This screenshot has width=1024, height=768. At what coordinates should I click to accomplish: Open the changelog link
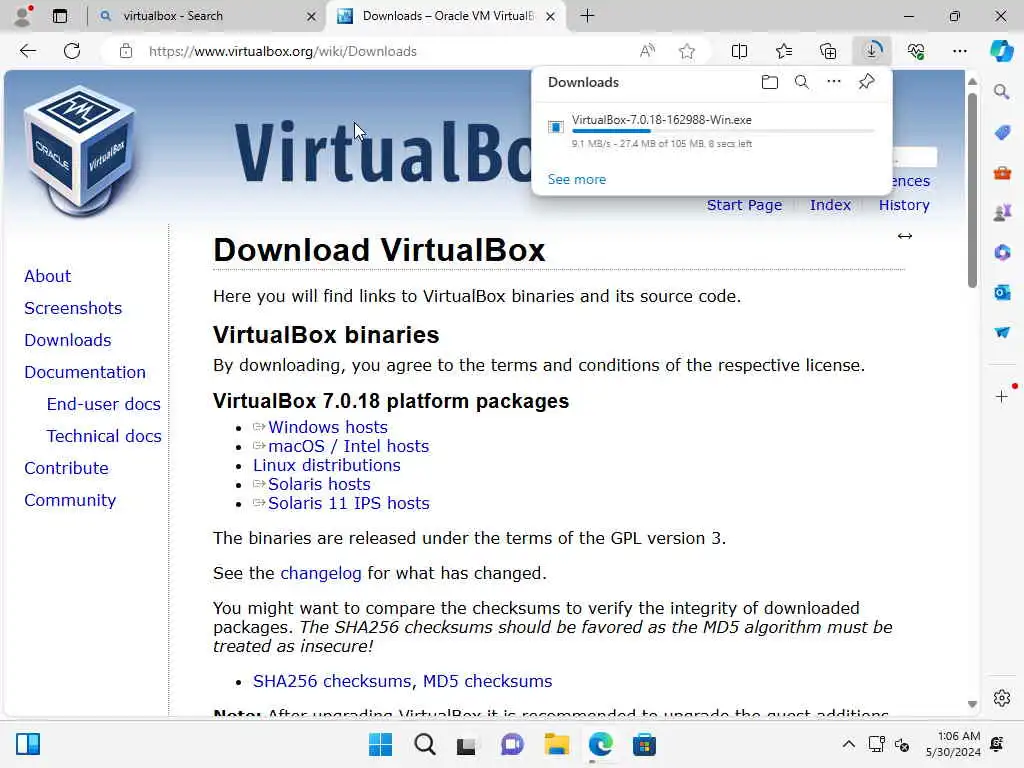pos(321,573)
